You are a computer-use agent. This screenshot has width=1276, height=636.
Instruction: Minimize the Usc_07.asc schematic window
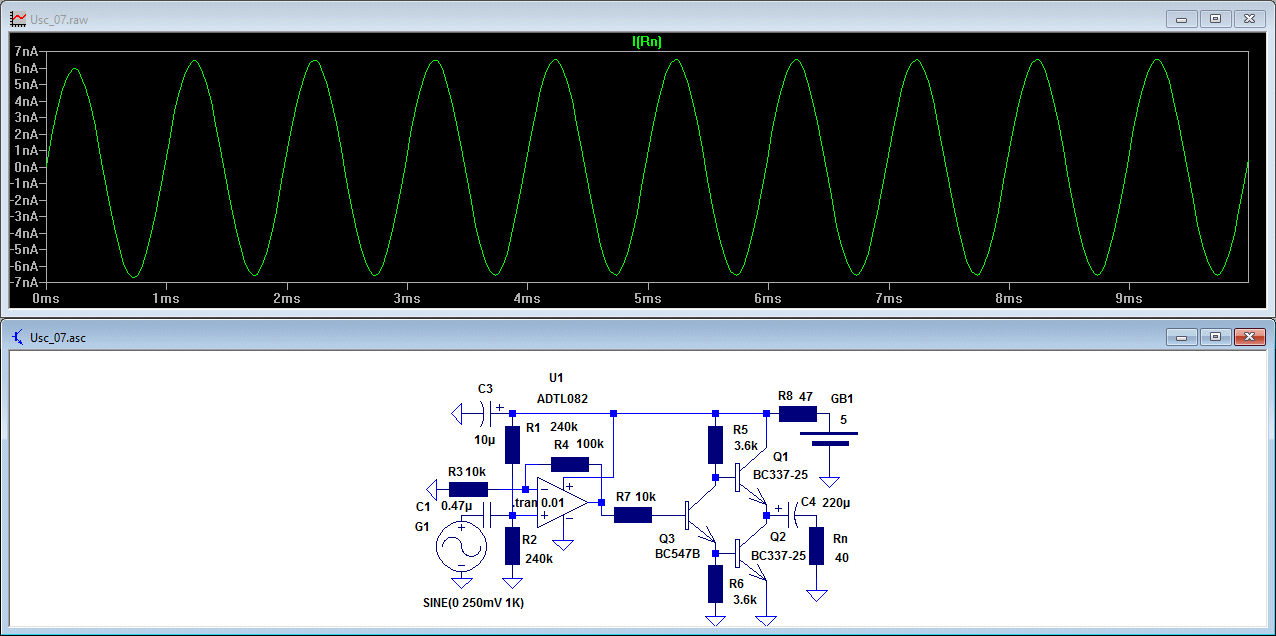pos(1182,337)
